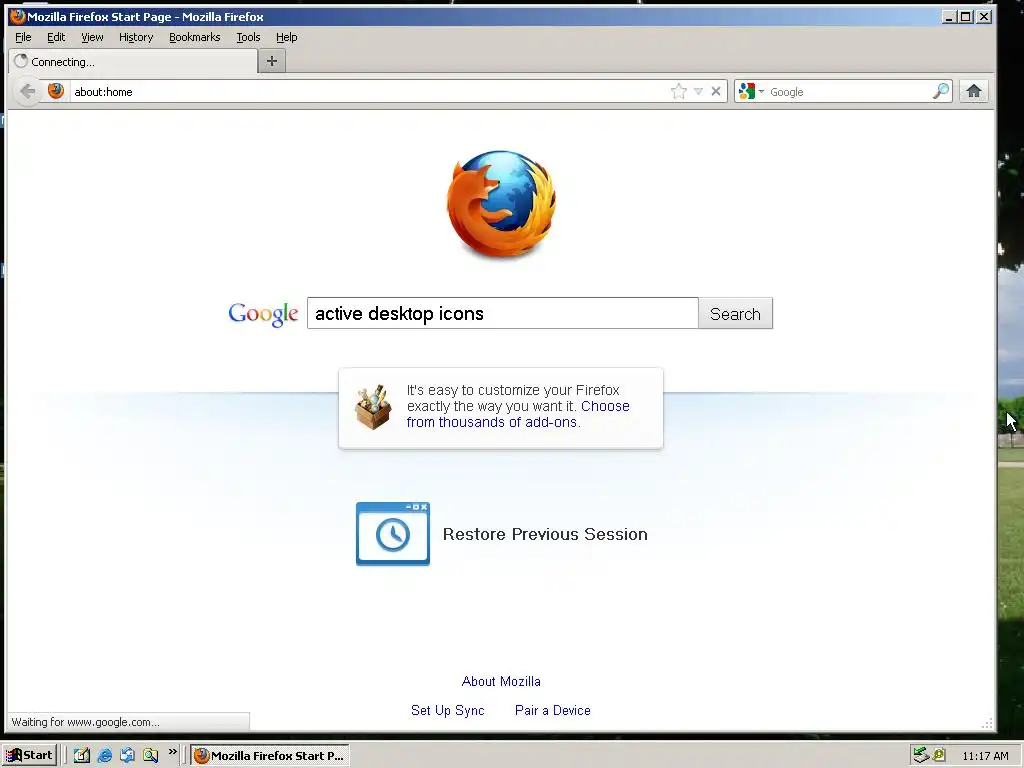The height and width of the screenshot is (768, 1024).
Task: Launch the notepad icon in Quick Launch
Action: coord(82,755)
